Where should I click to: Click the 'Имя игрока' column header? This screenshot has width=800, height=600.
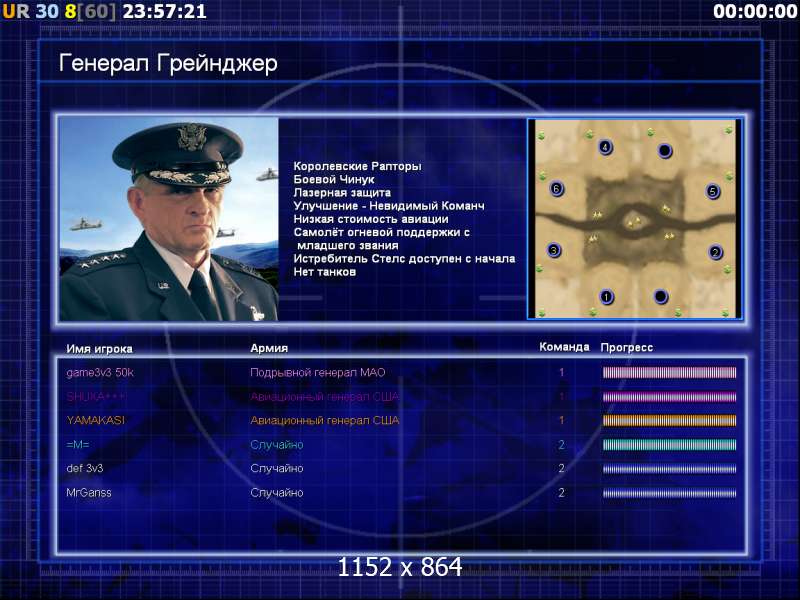tap(99, 349)
